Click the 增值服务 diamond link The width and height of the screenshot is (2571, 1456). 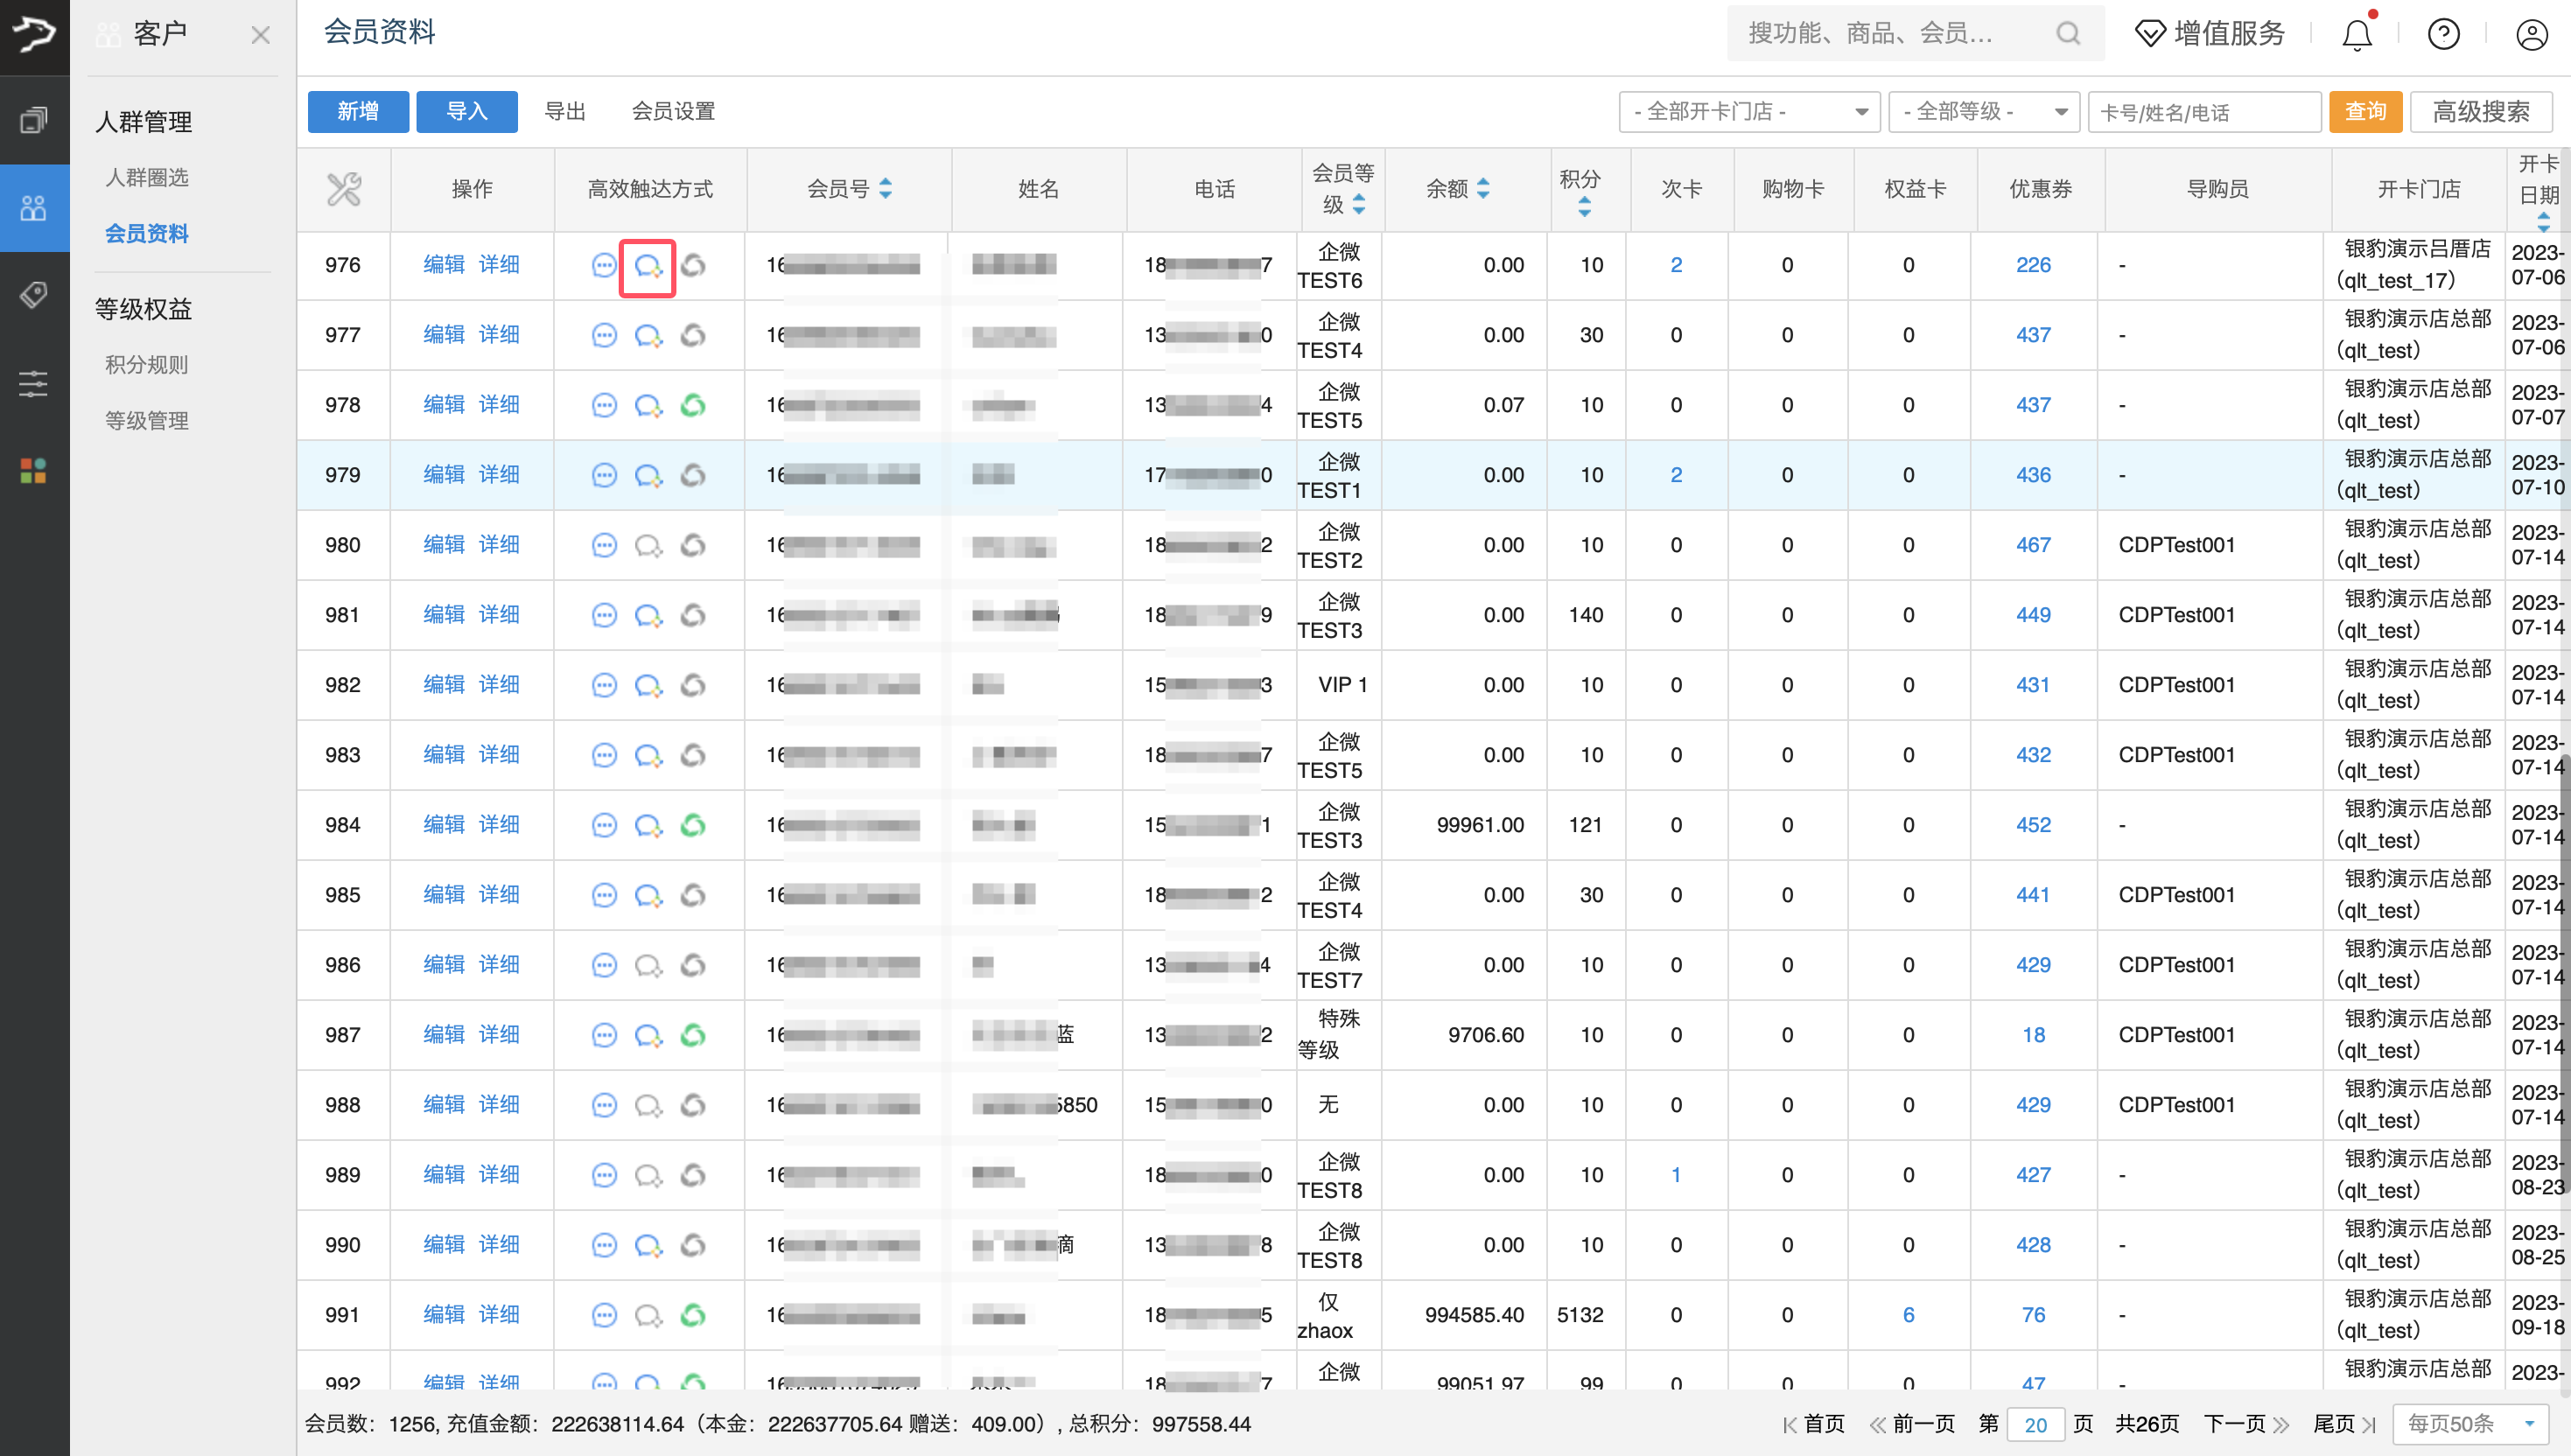[2210, 33]
